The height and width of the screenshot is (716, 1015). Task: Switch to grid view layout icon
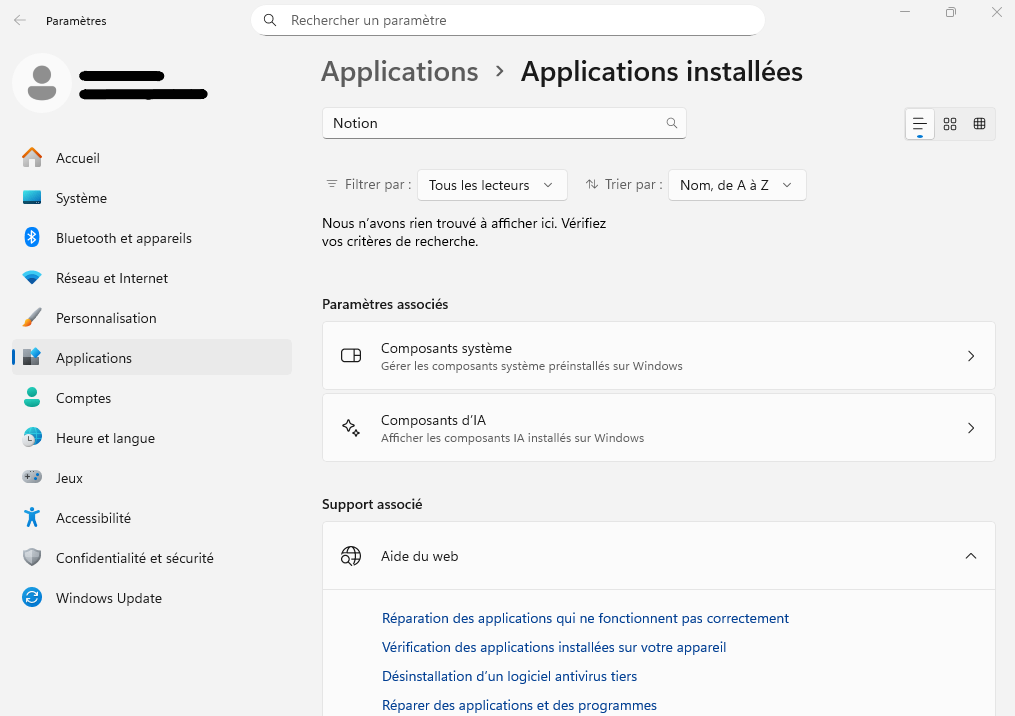point(950,124)
